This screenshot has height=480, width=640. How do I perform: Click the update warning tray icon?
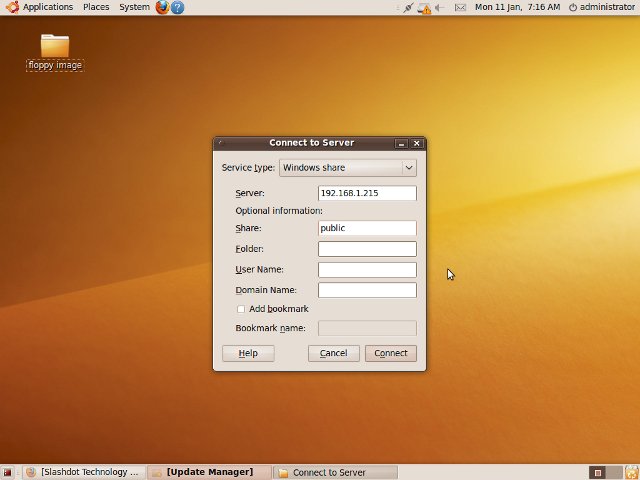424,7
